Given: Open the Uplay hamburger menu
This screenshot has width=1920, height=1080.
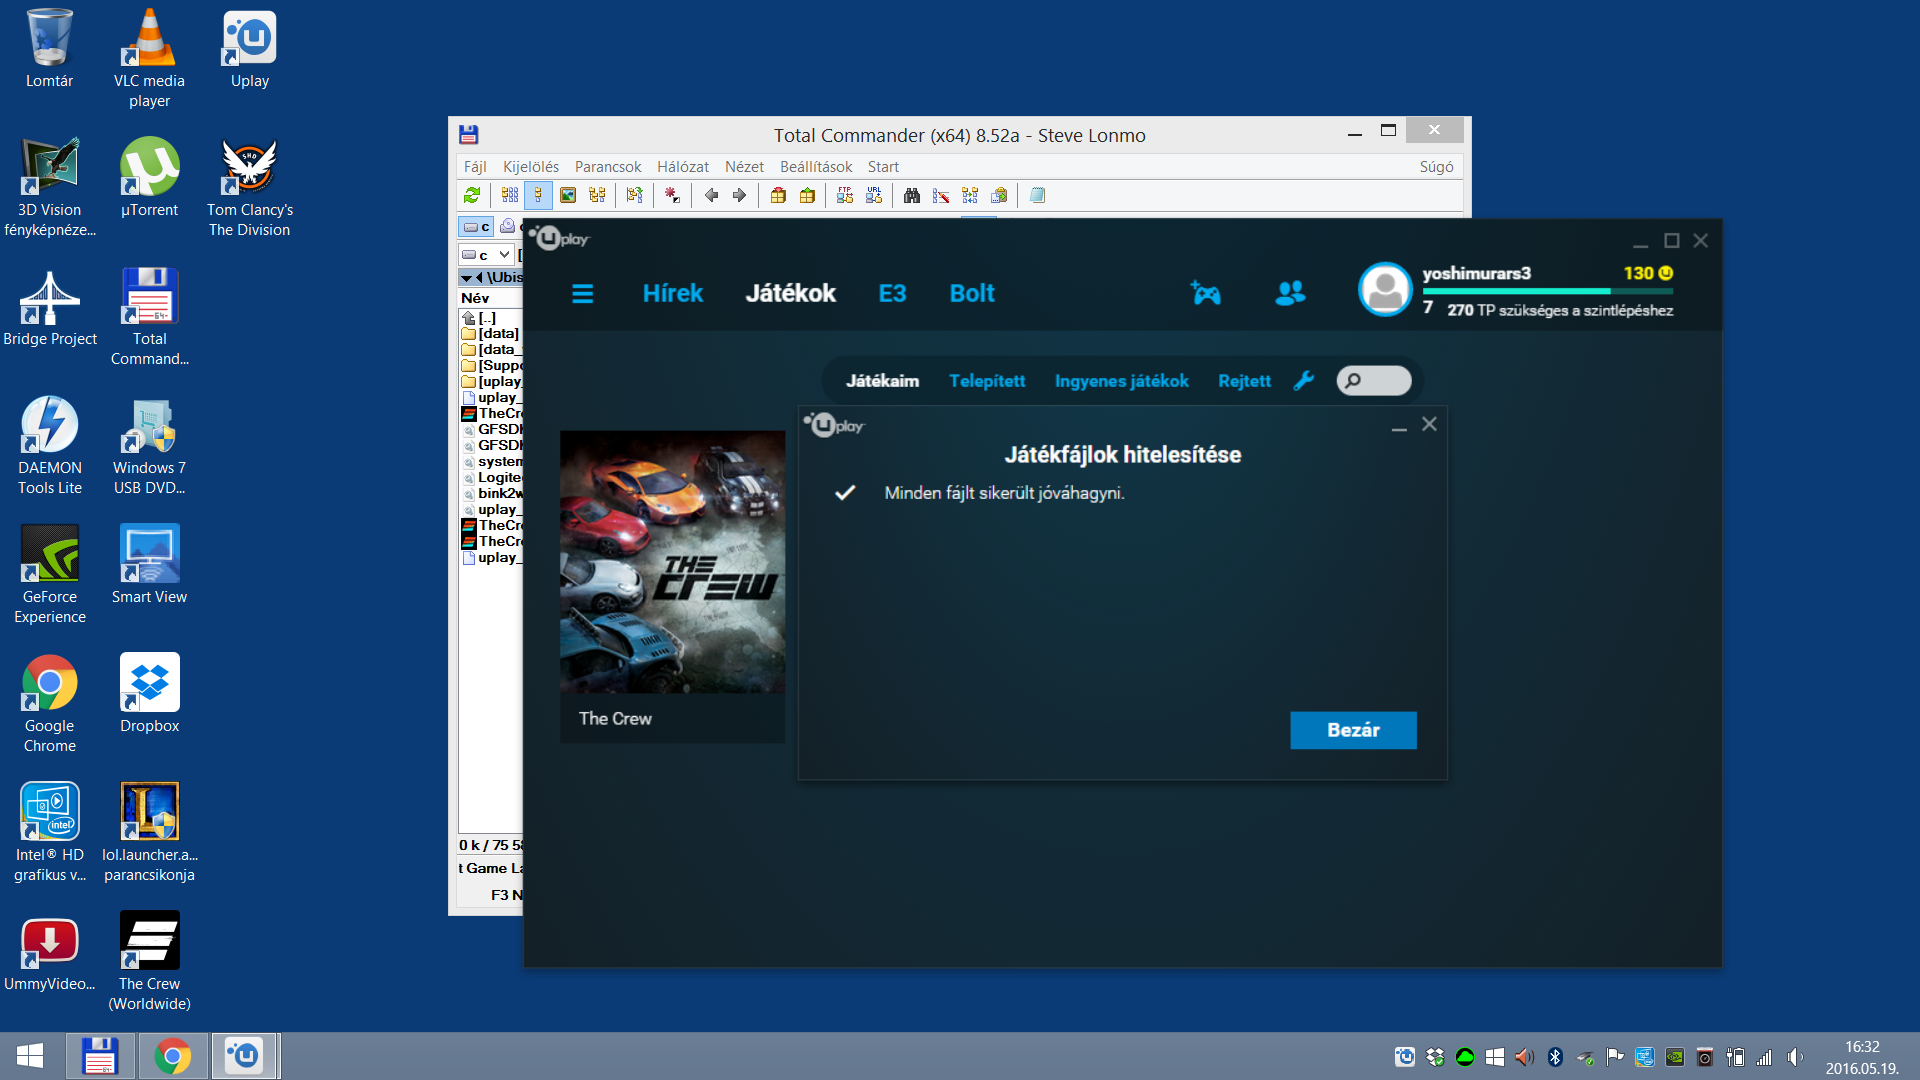Looking at the screenshot, I should (x=582, y=294).
